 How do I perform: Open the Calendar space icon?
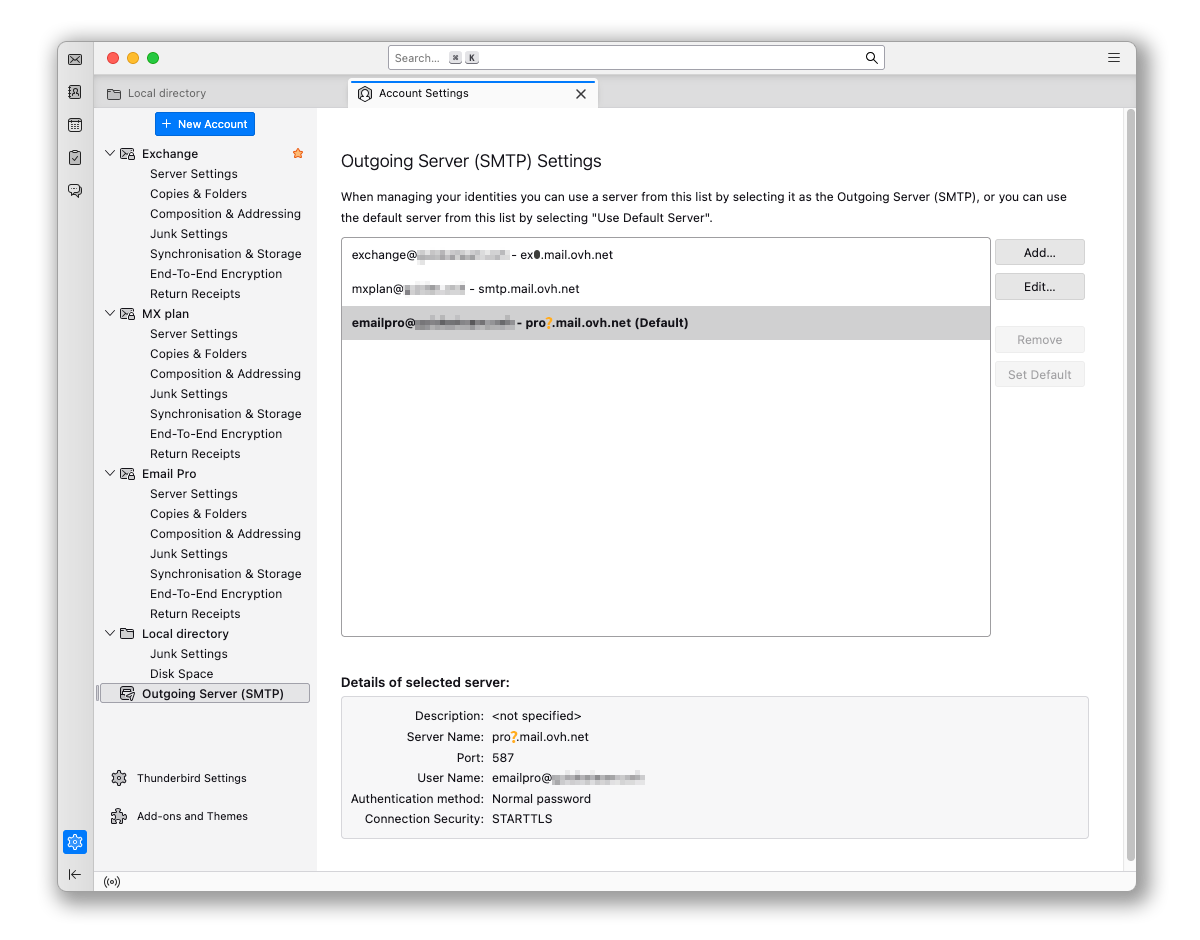tap(75, 125)
